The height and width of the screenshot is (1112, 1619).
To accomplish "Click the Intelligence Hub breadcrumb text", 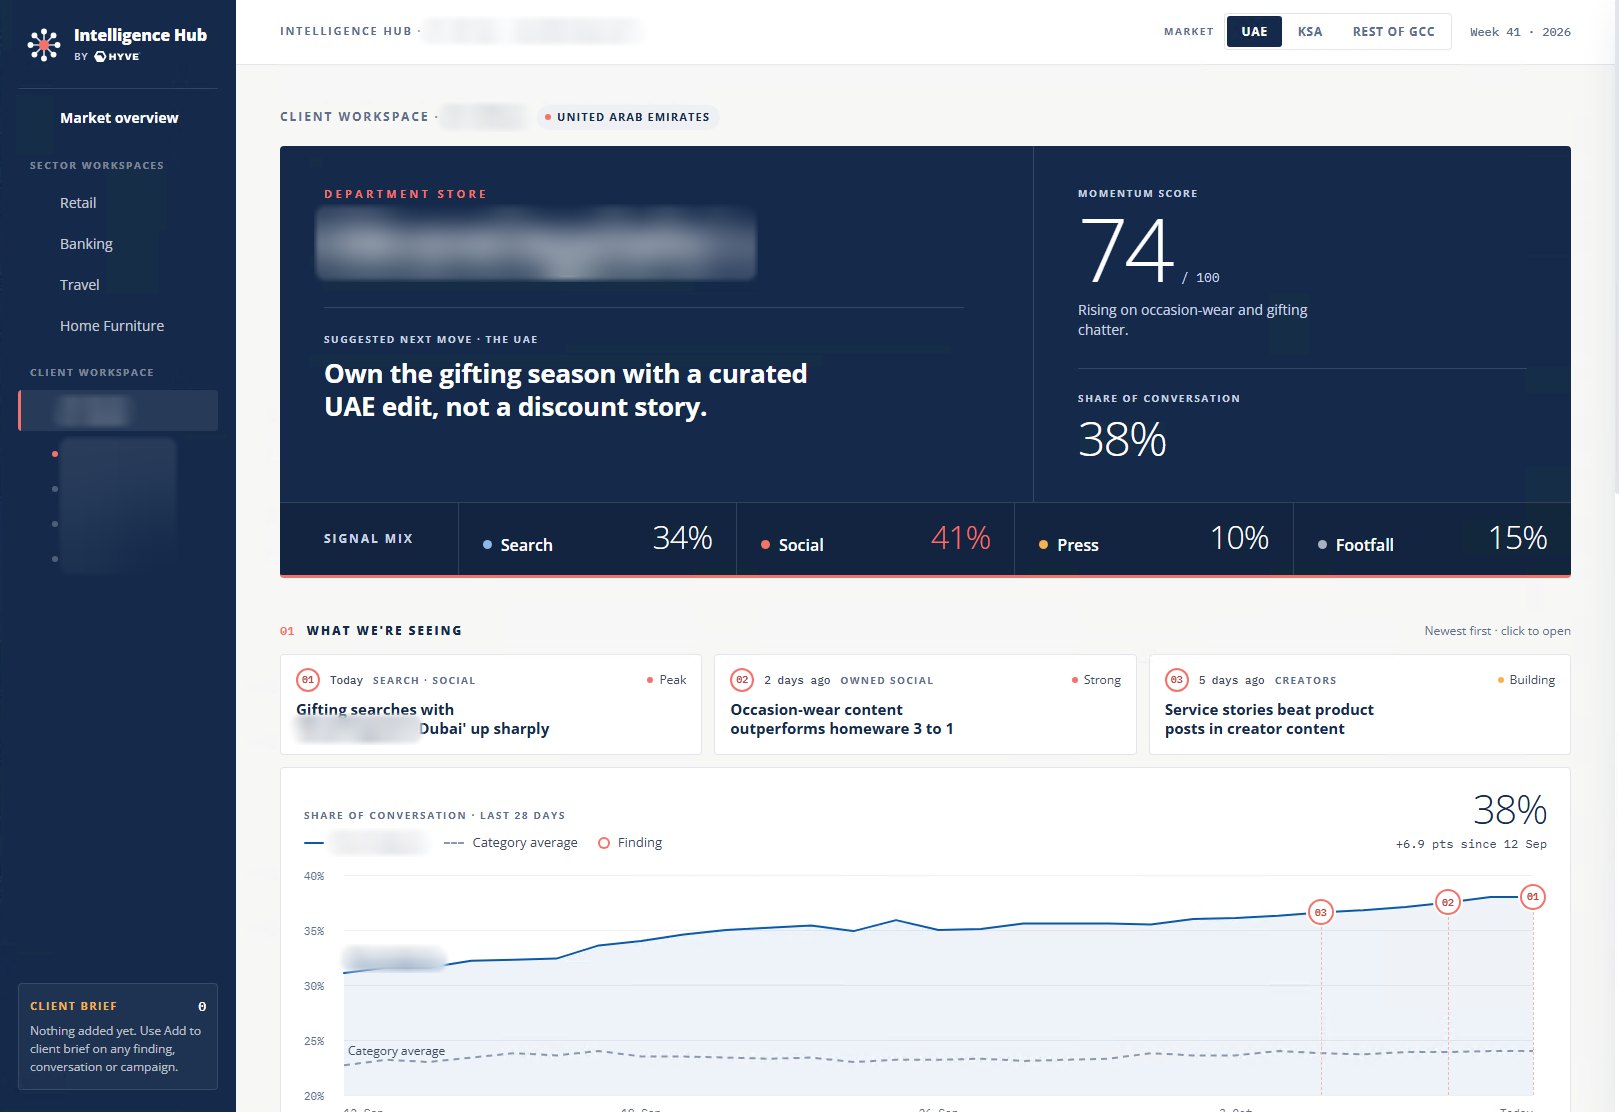I will [346, 32].
